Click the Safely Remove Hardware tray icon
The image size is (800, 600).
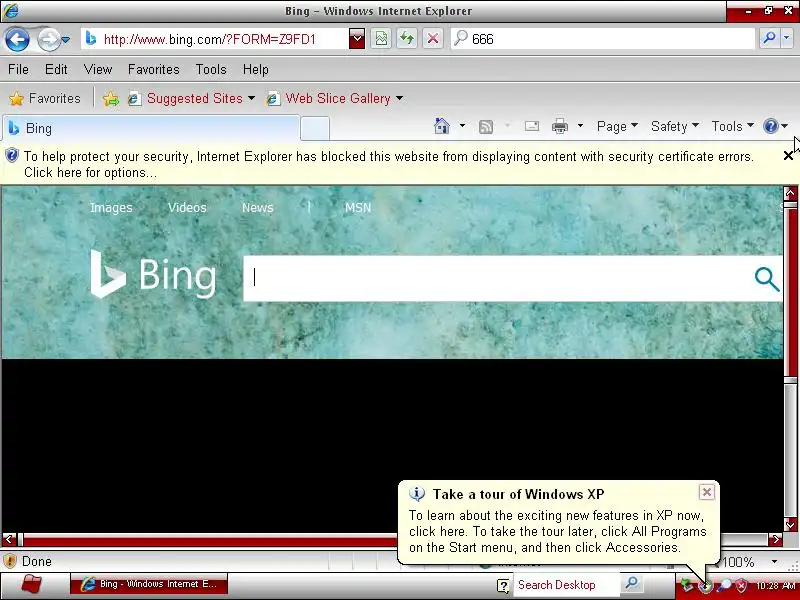coord(687,586)
